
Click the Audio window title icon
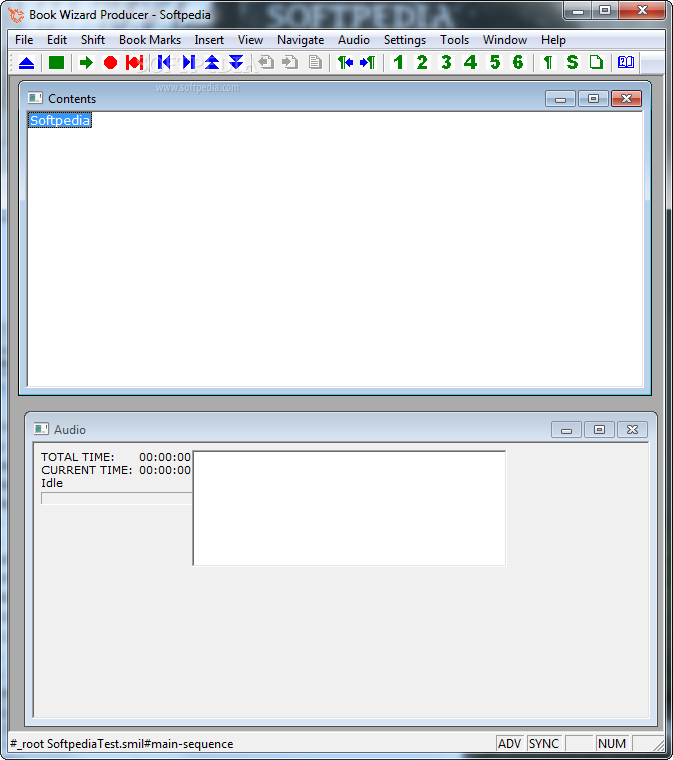click(x=41, y=429)
